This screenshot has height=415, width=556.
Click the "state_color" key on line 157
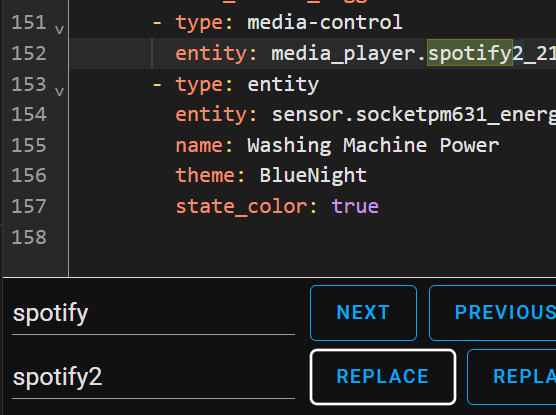(242, 207)
